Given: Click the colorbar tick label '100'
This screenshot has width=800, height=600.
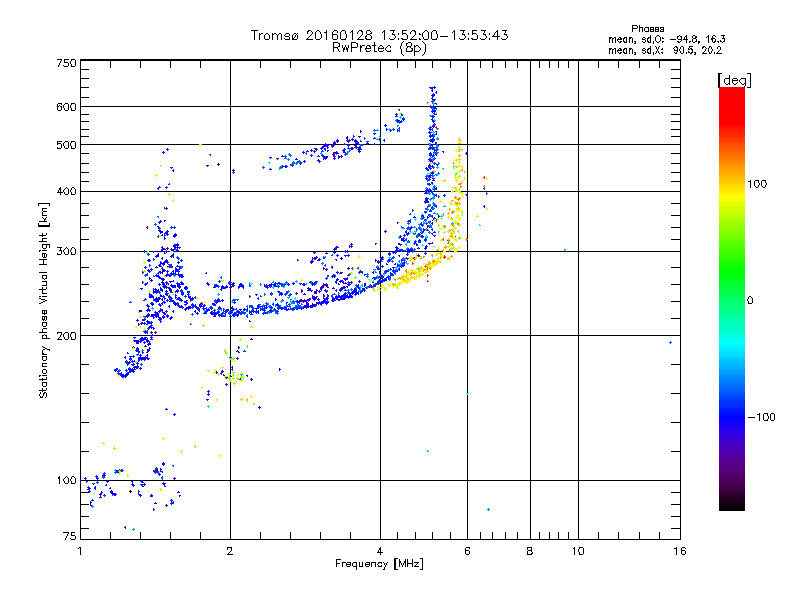Looking at the screenshot, I should [x=757, y=184].
